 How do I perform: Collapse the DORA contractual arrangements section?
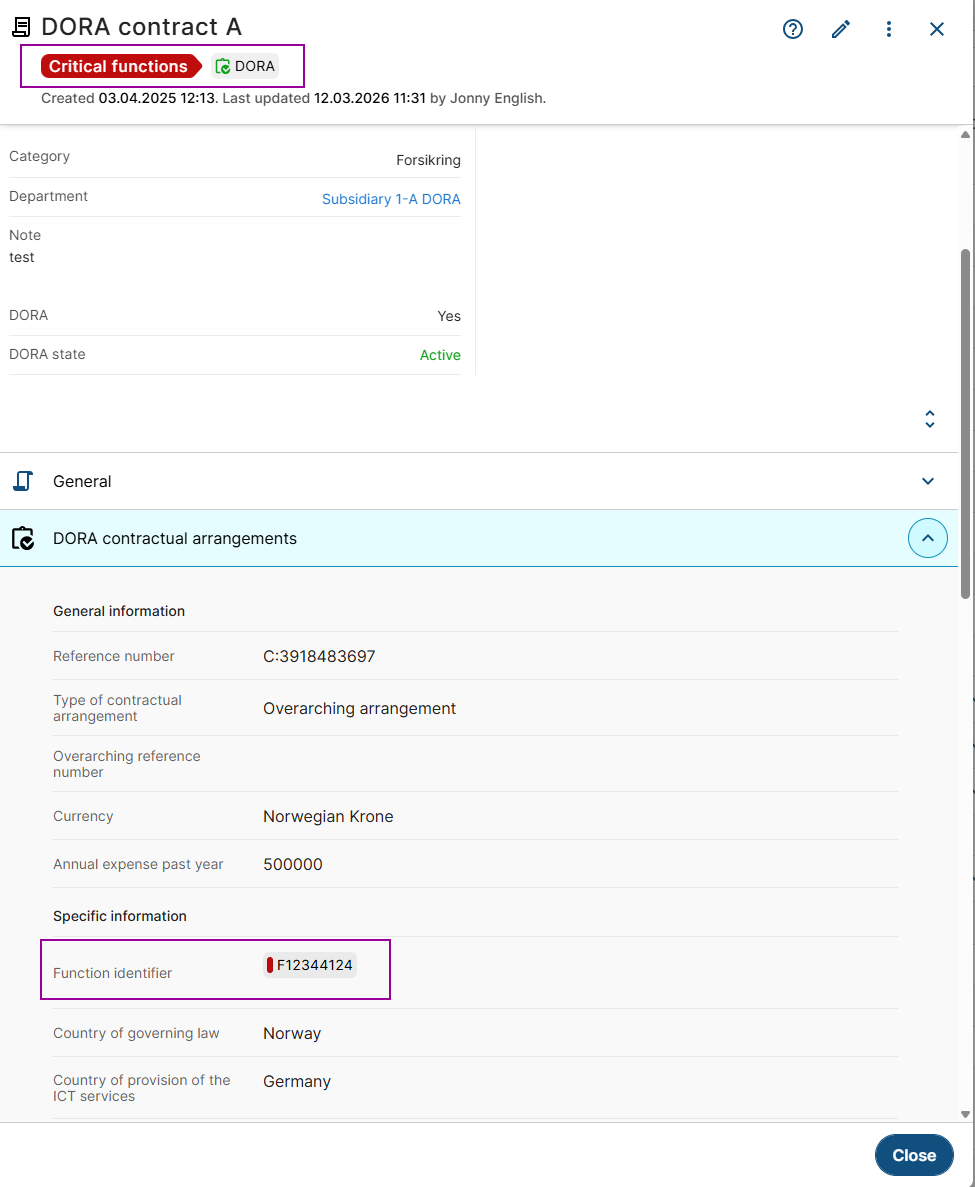click(927, 538)
